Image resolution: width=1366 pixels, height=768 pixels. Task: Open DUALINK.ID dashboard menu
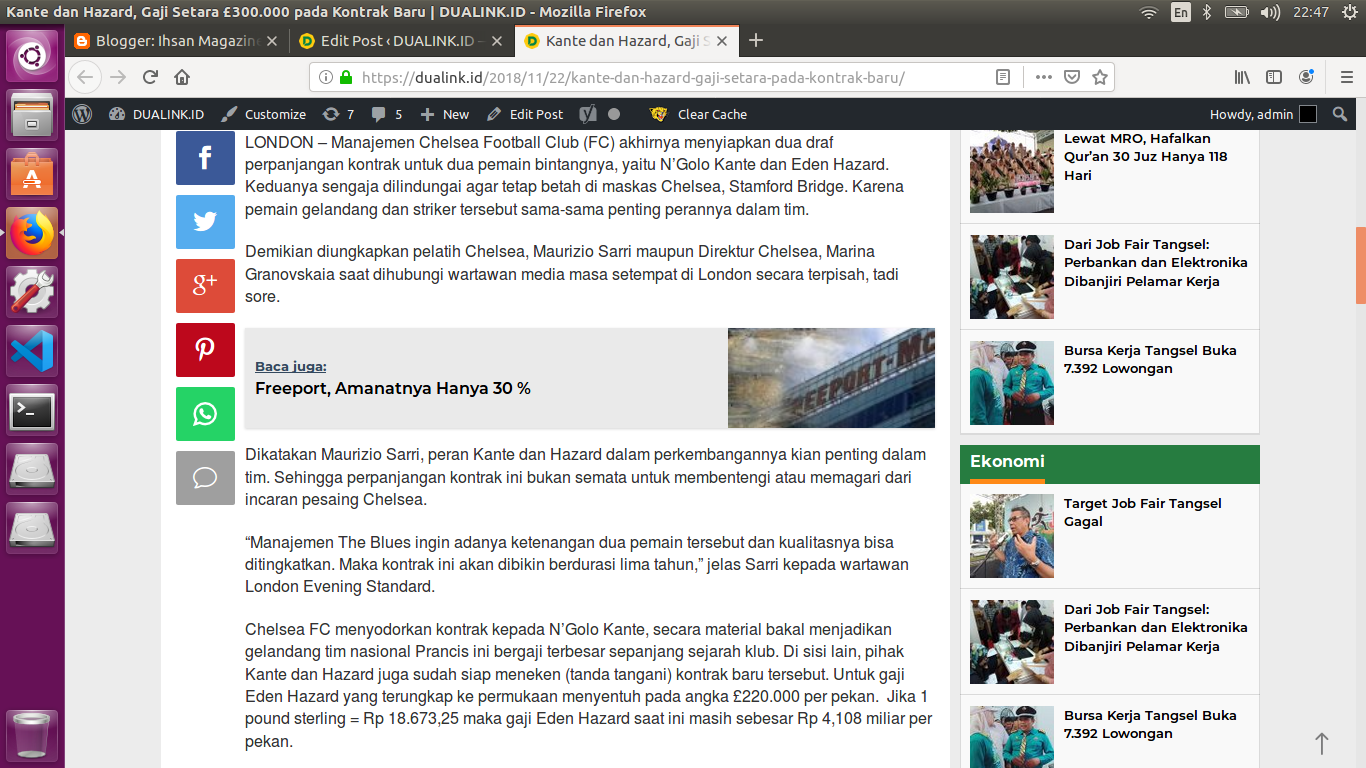[156, 114]
